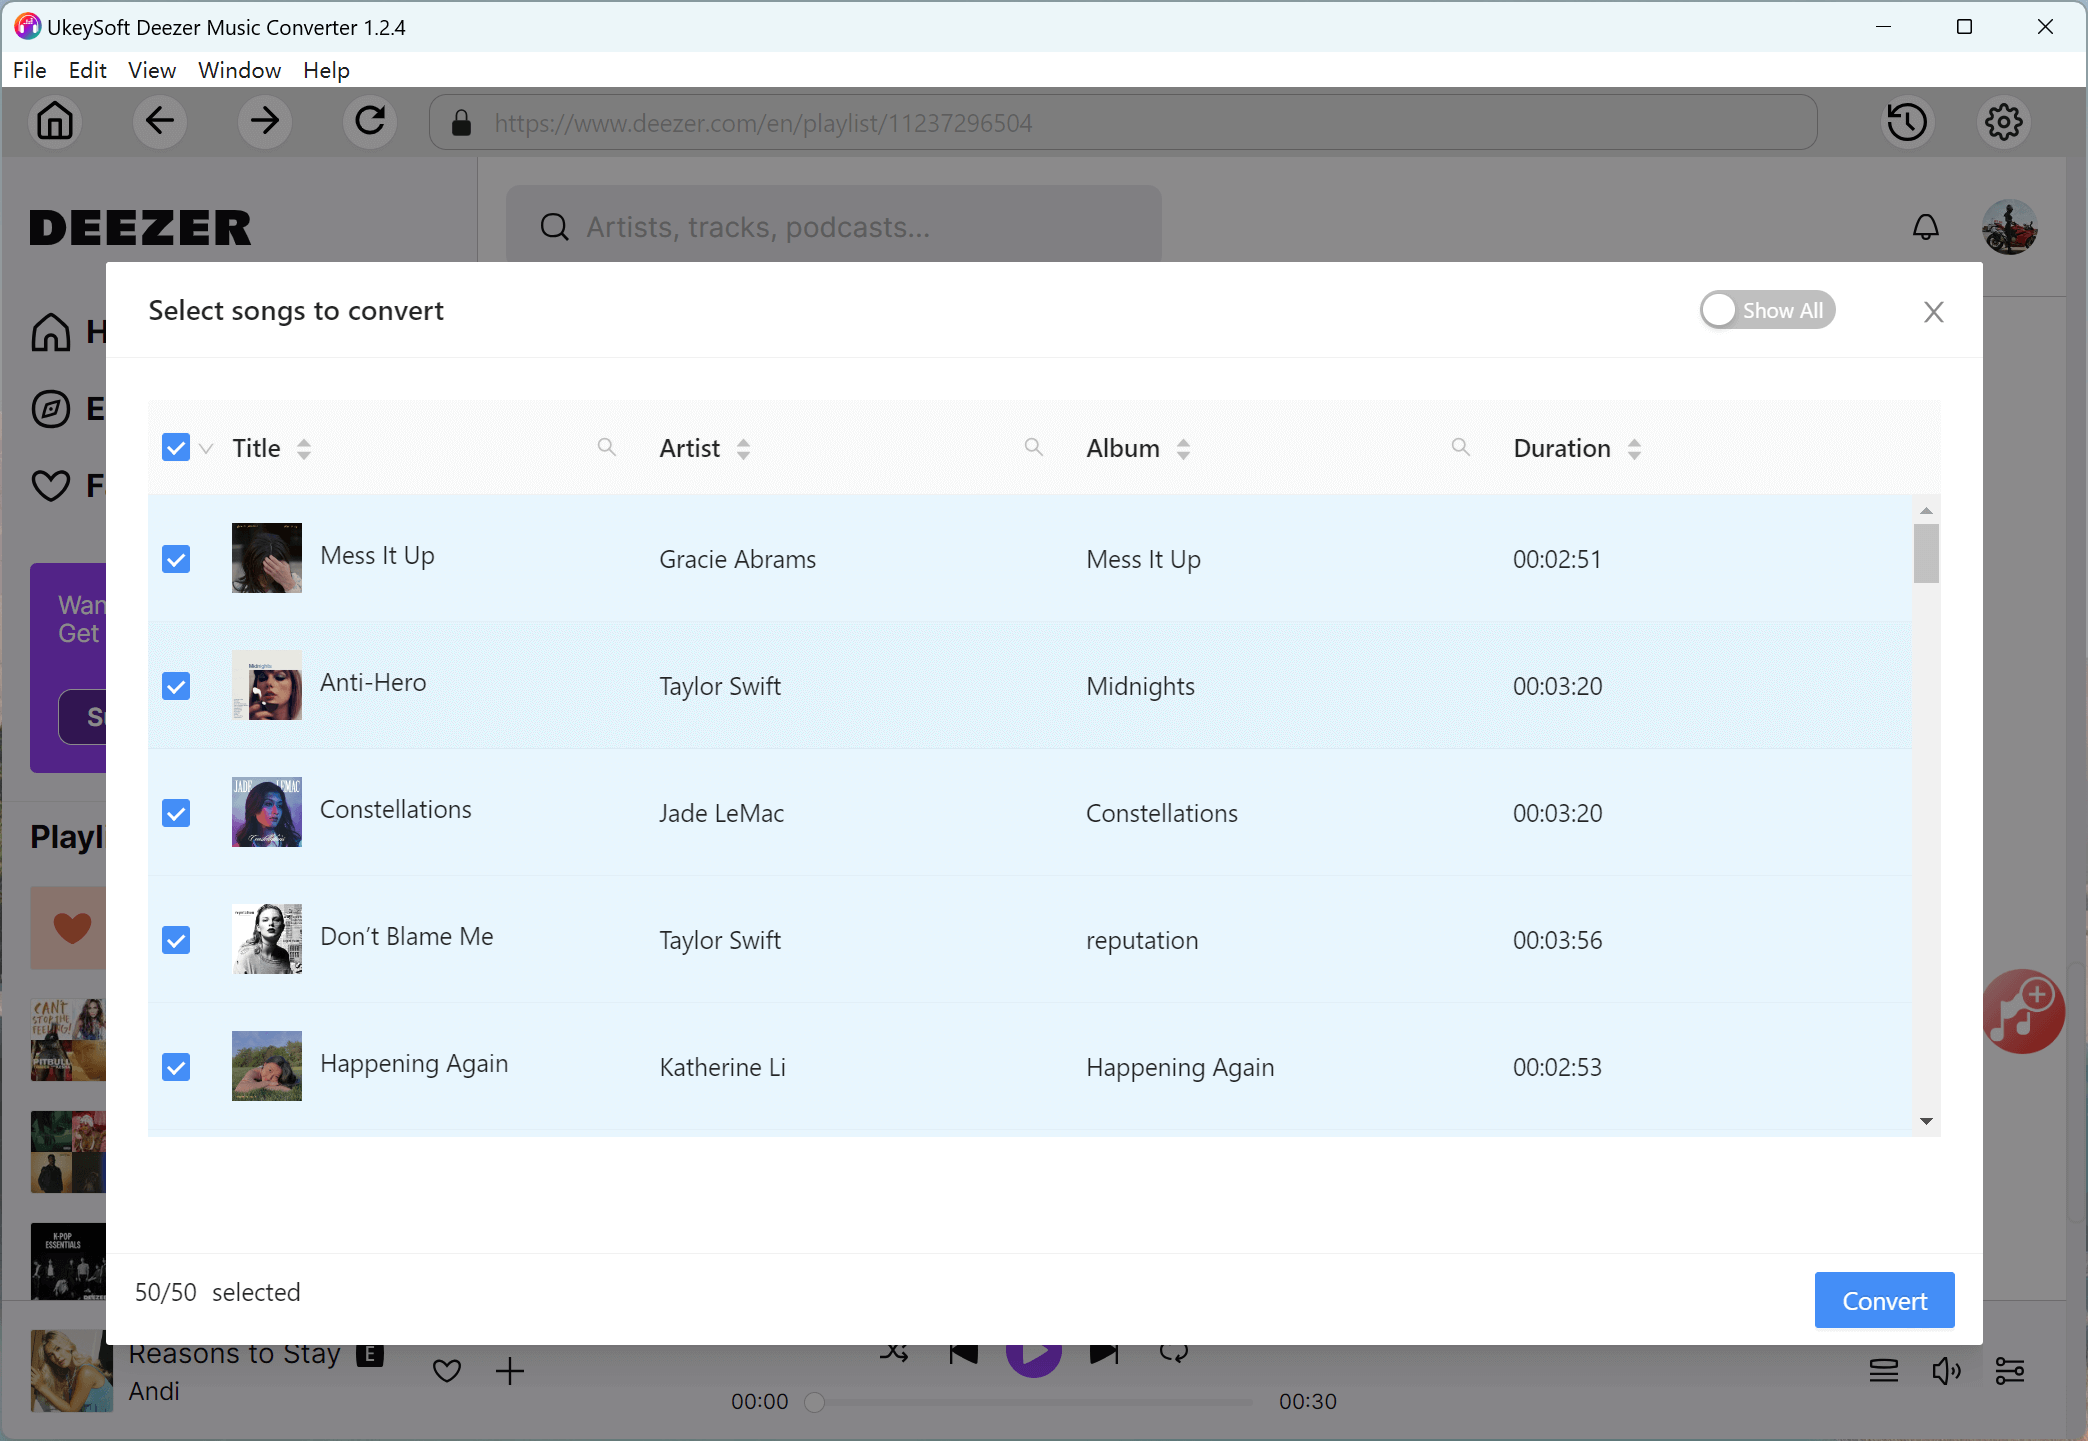Viewport: 2088px width, 1441px height.
Task: Sort list by Album column arrows
Action: coord(1183,449)
